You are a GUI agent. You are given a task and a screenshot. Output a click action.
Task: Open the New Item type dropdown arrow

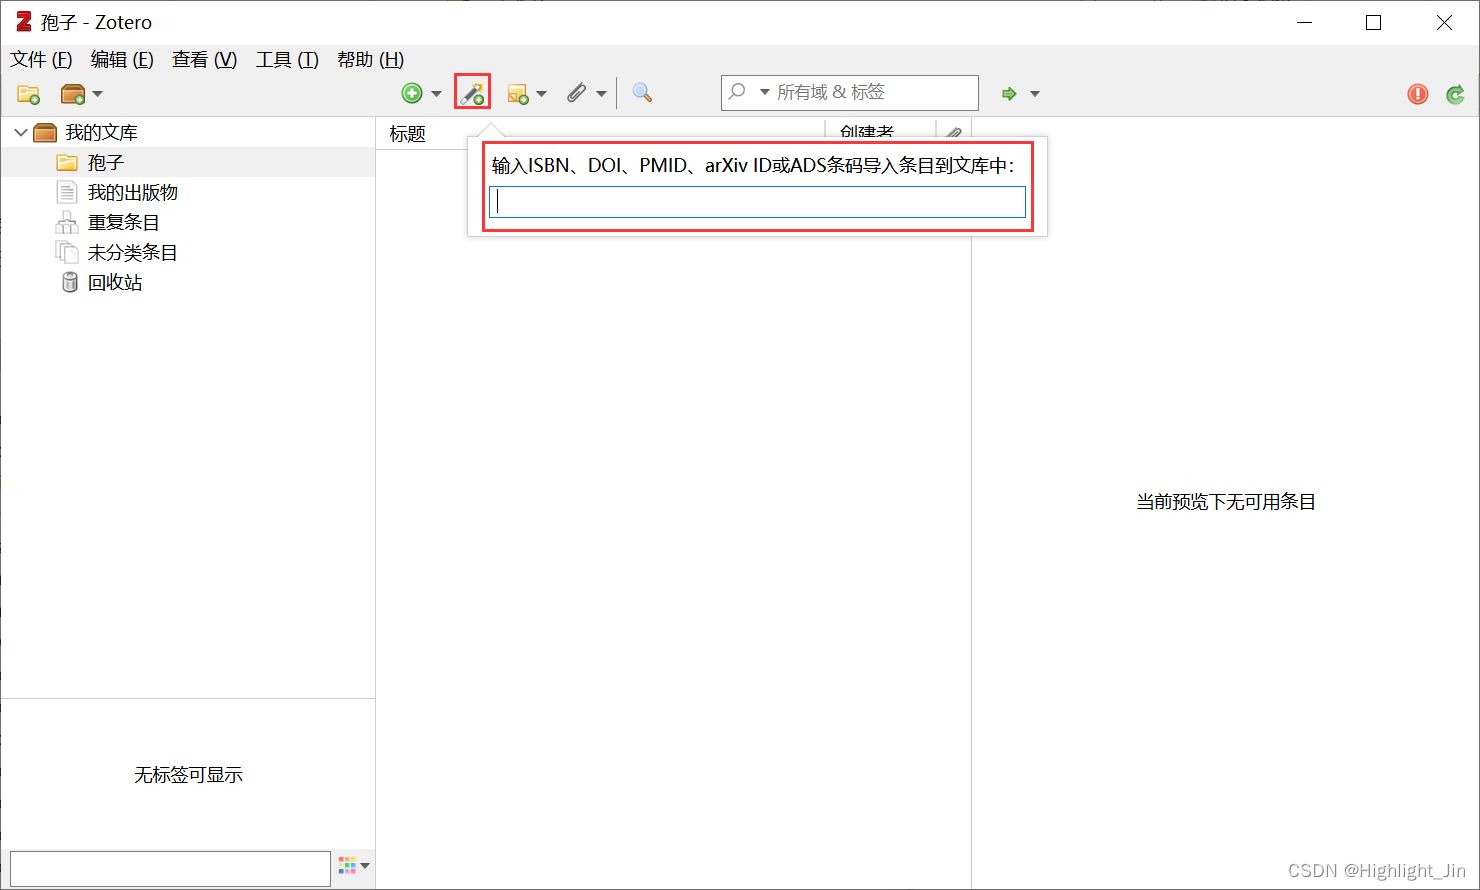(436, 94)
